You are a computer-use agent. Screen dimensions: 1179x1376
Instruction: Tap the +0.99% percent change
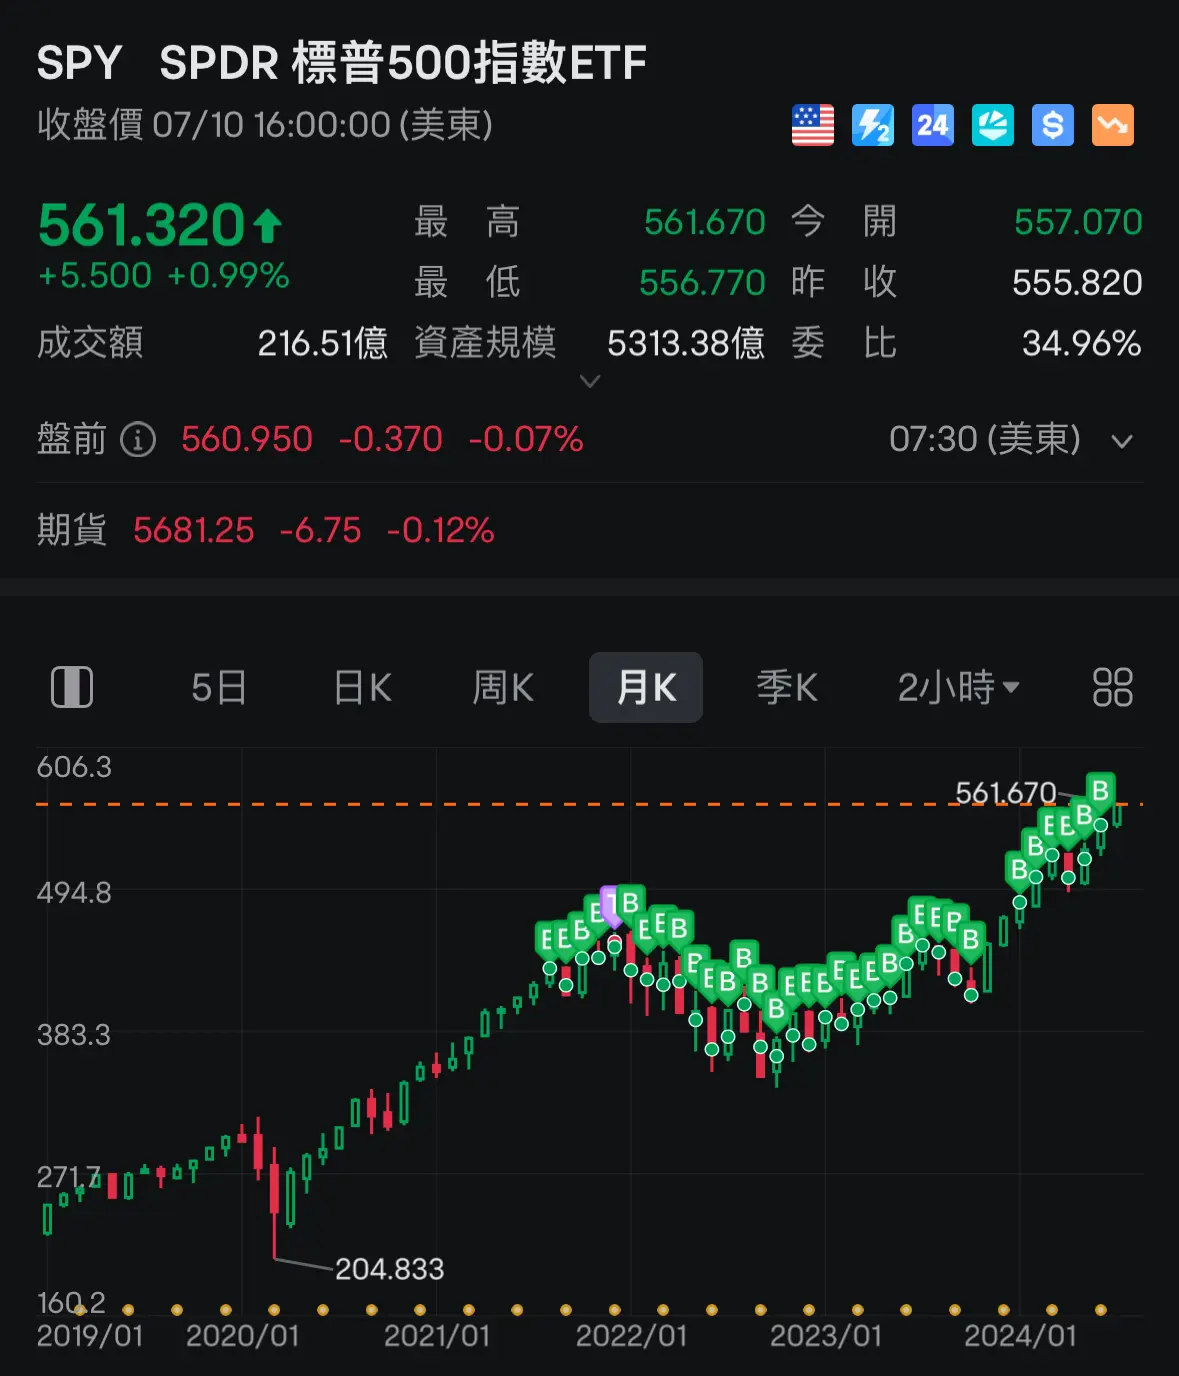click(x=228, y=275)
